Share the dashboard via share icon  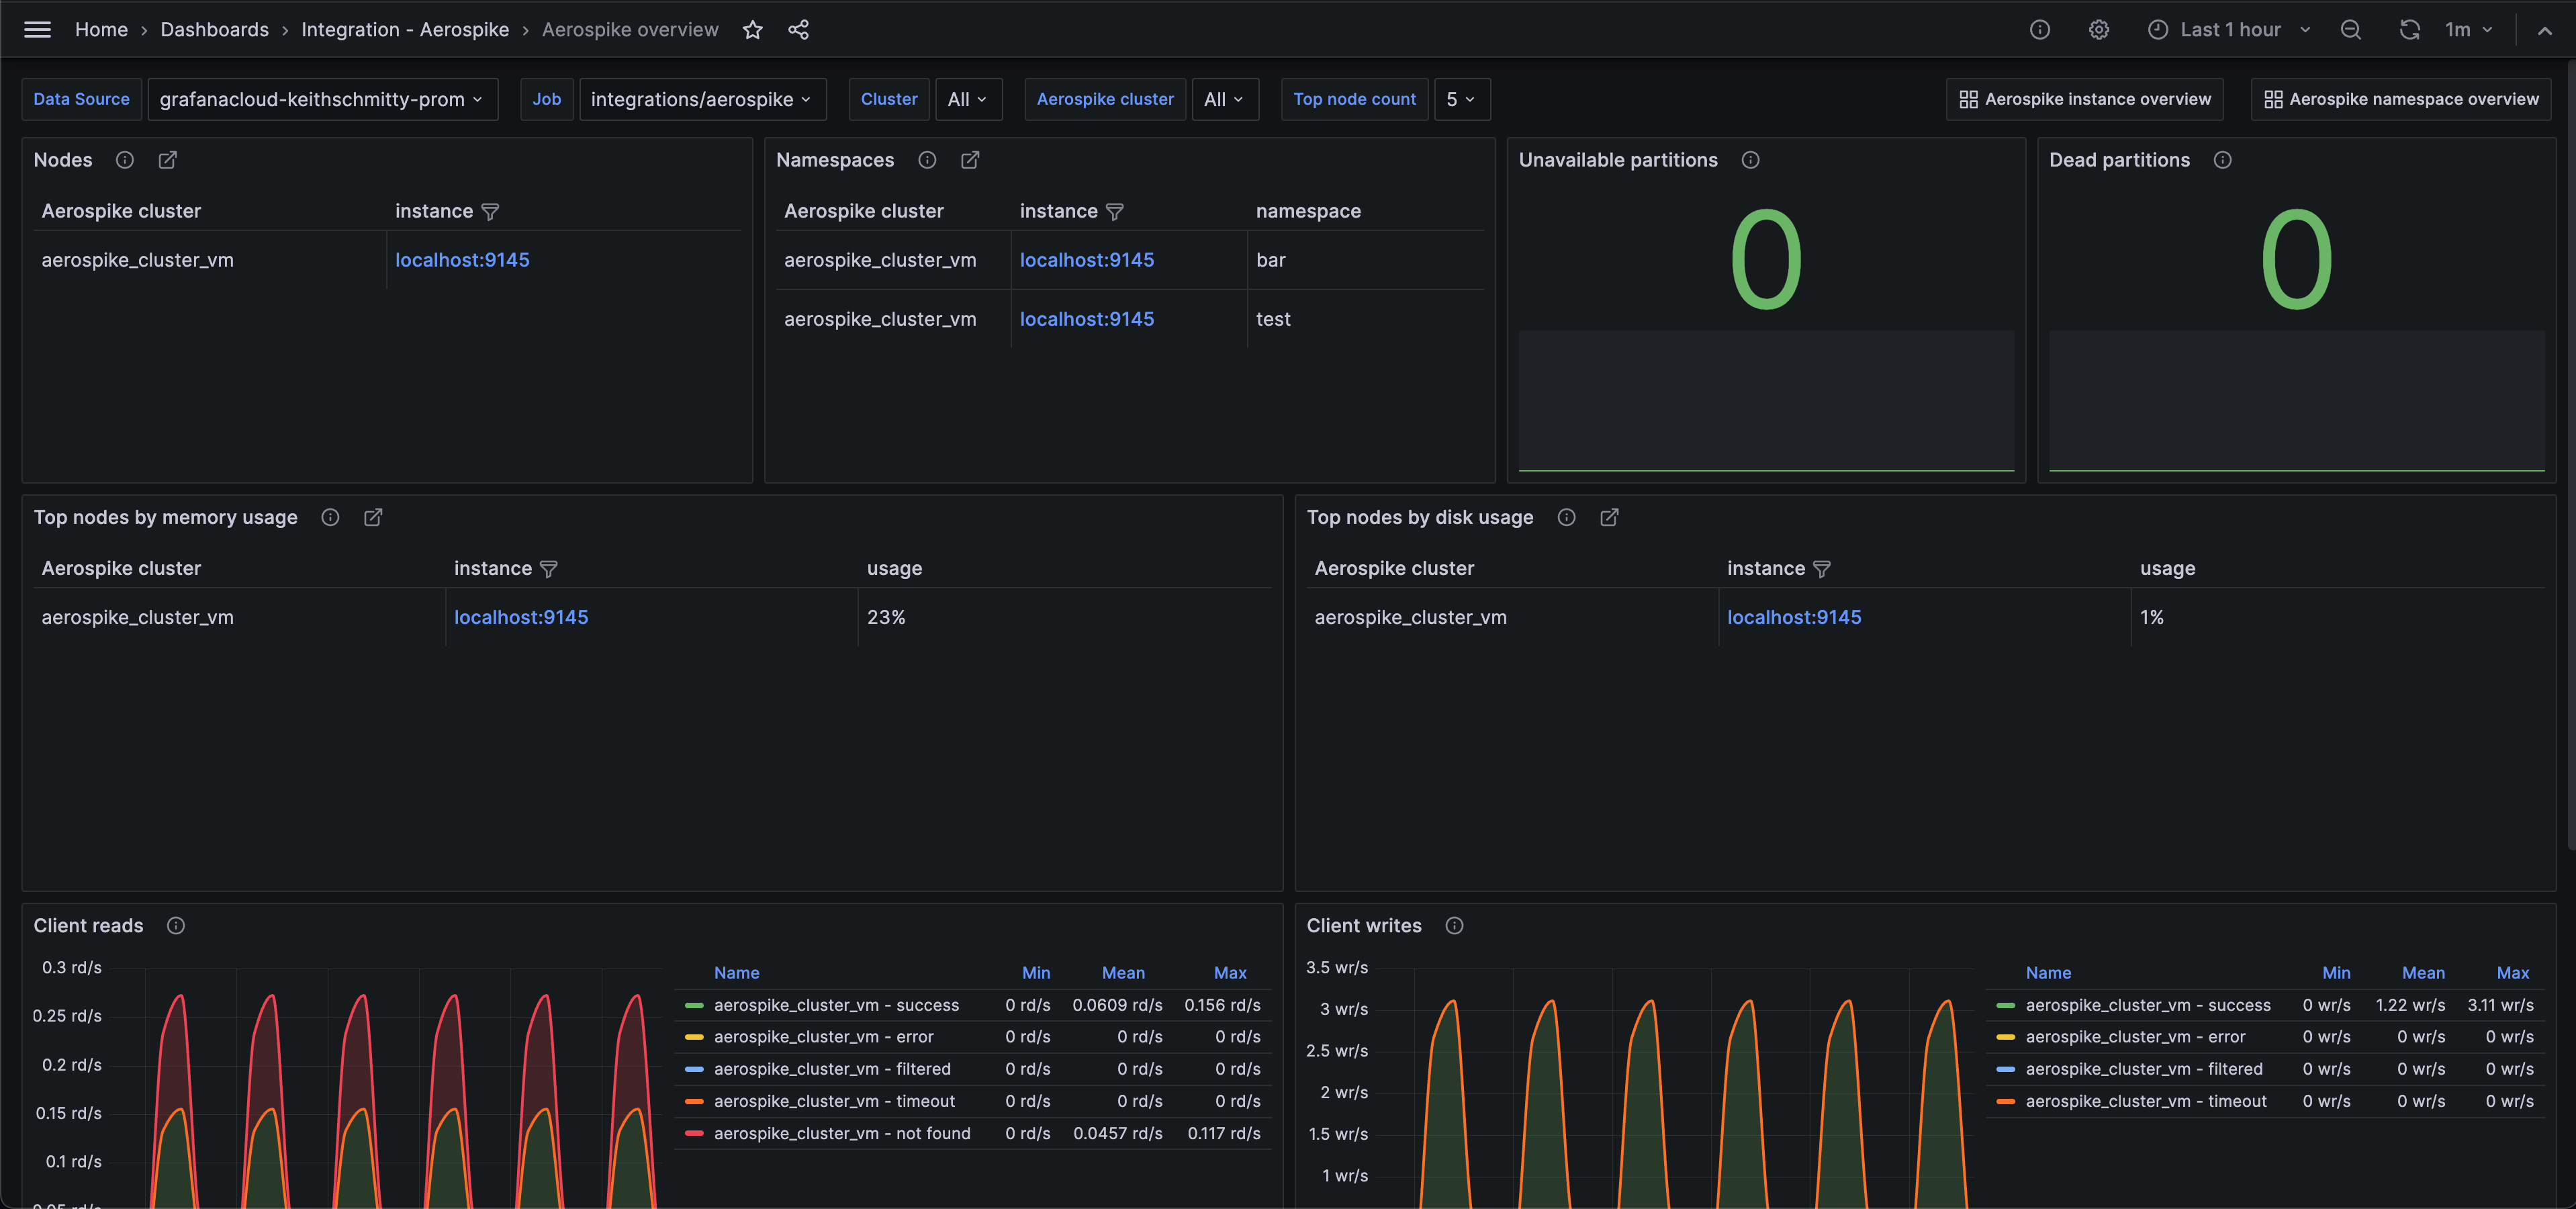798,29
